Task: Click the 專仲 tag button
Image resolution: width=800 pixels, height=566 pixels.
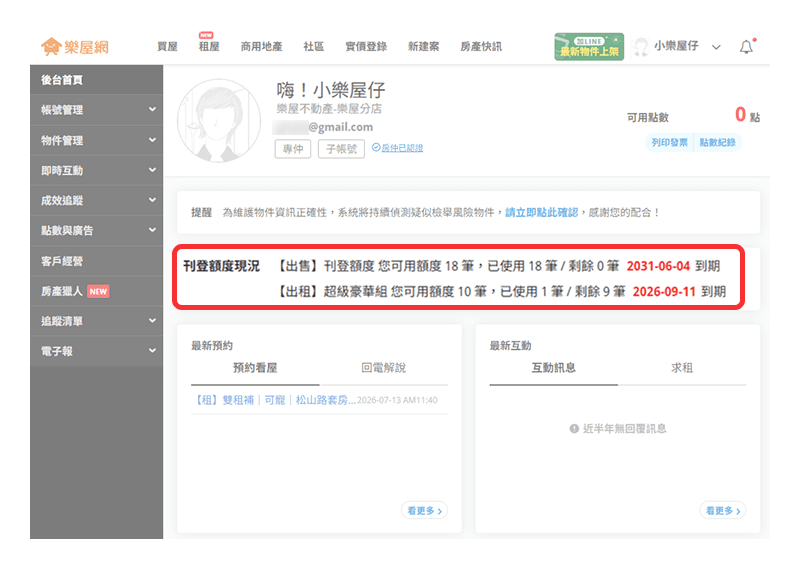Action: (x=293, y=149)
